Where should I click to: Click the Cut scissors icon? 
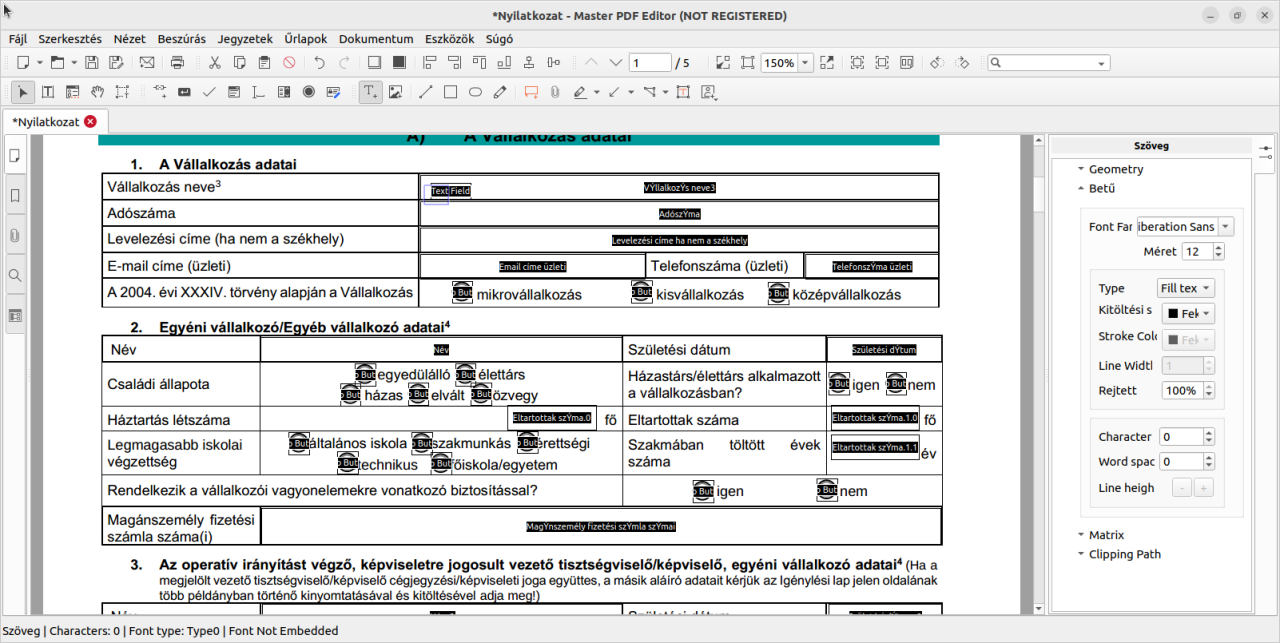point(214,62)
